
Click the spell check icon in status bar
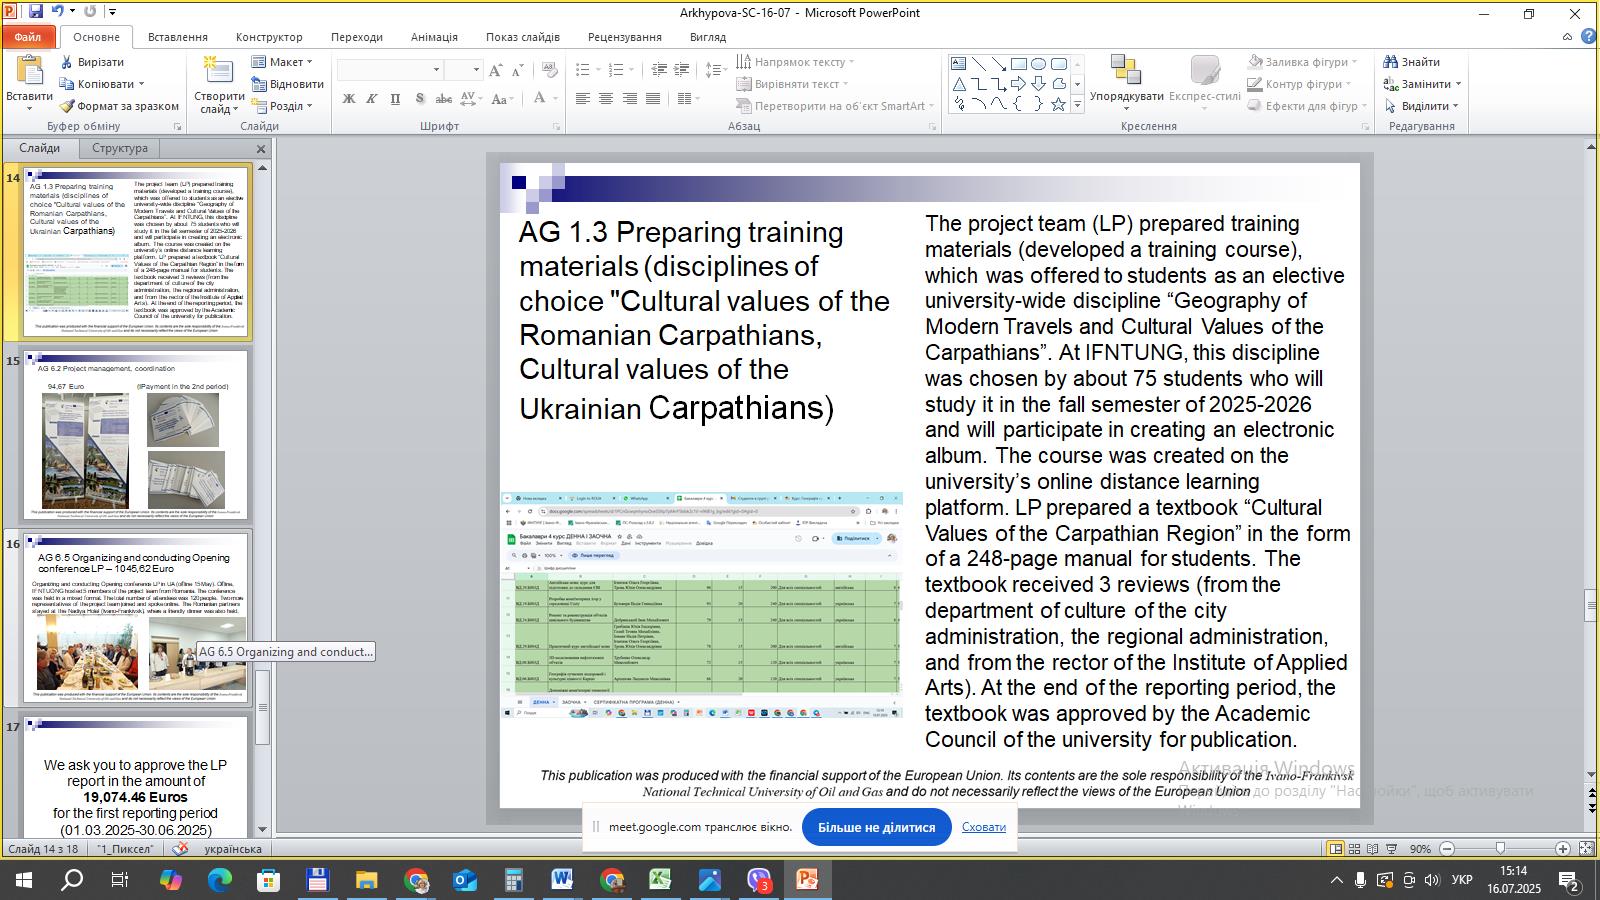pyautogui.click(x=180, y=849)
